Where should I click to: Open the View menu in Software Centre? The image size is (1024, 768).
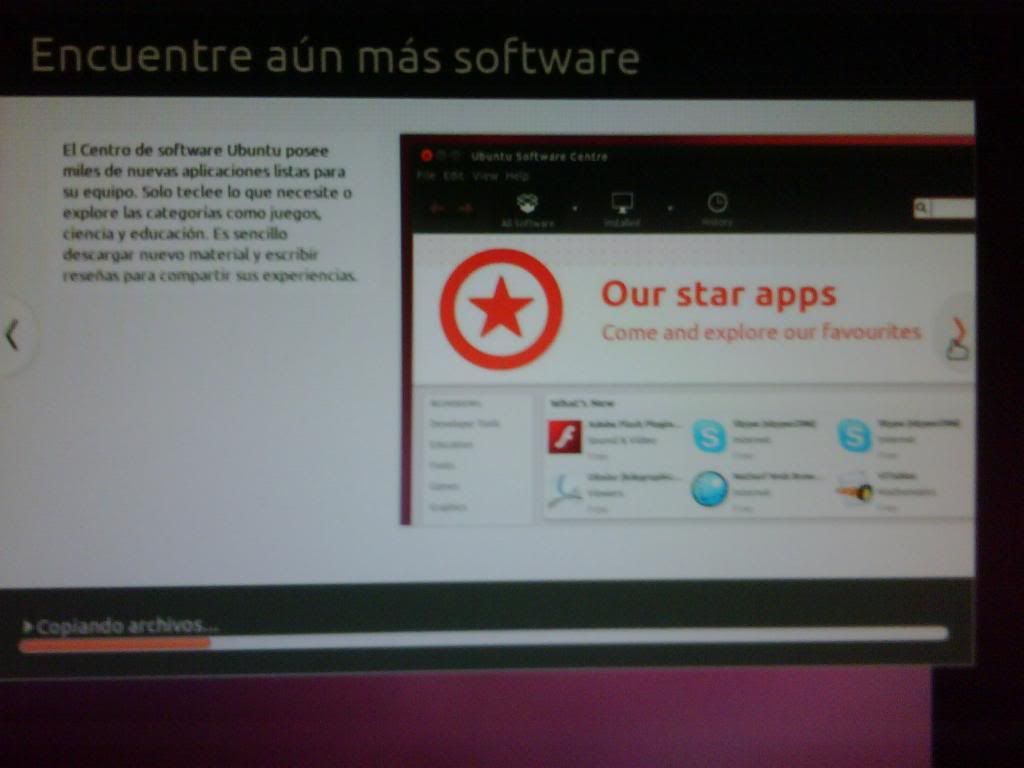485,176
